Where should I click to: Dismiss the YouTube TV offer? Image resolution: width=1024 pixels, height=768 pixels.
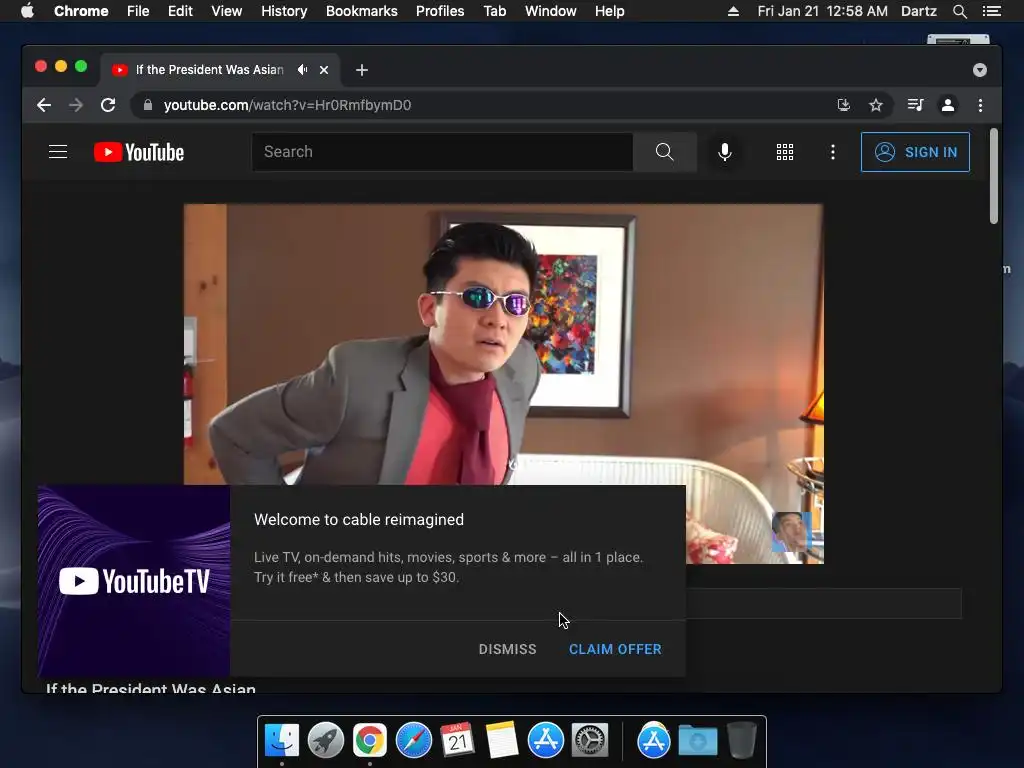[x=507, y=649]
